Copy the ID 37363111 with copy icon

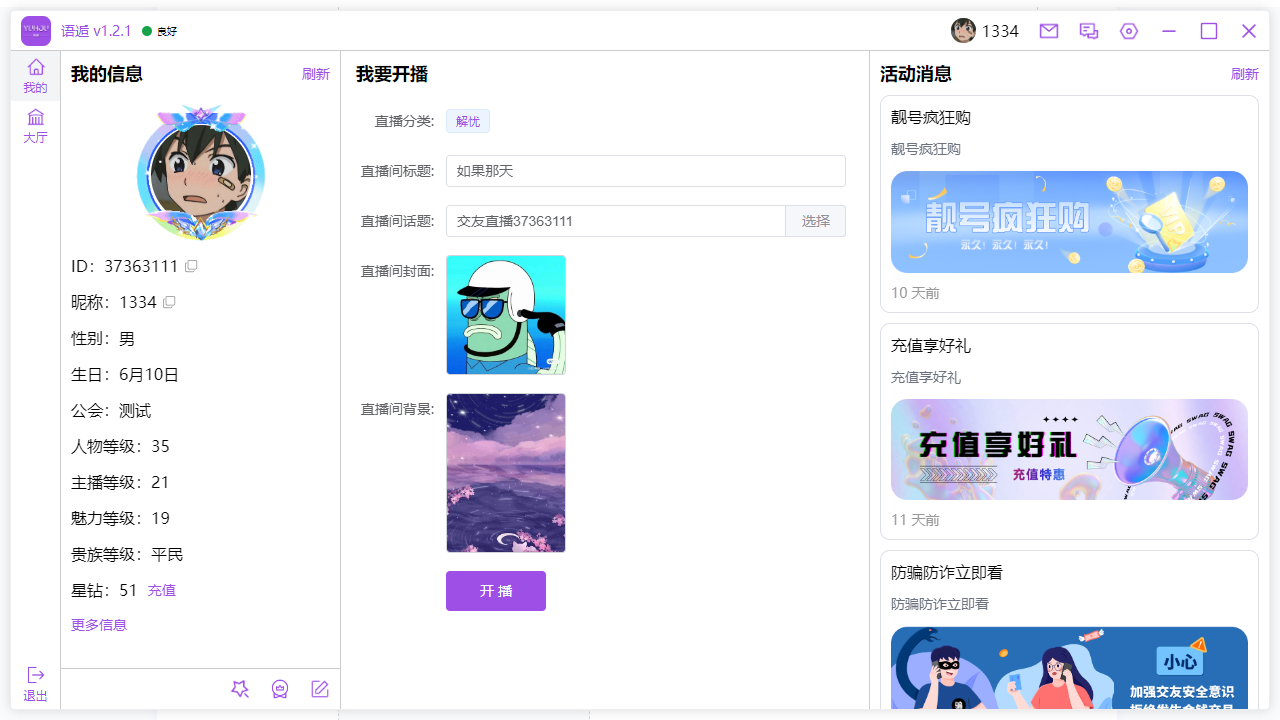coord(190,266)
